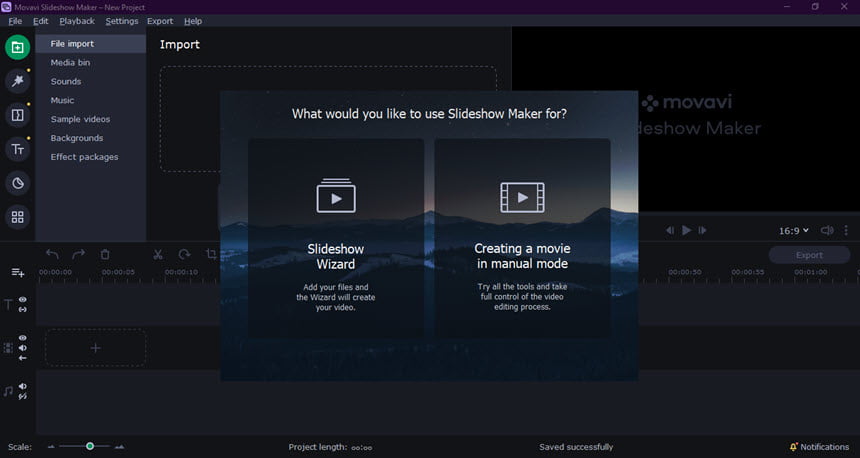Viewport: 860px width, 458px height.
Task: Click the Add track icon
Action: coord(18,272)
